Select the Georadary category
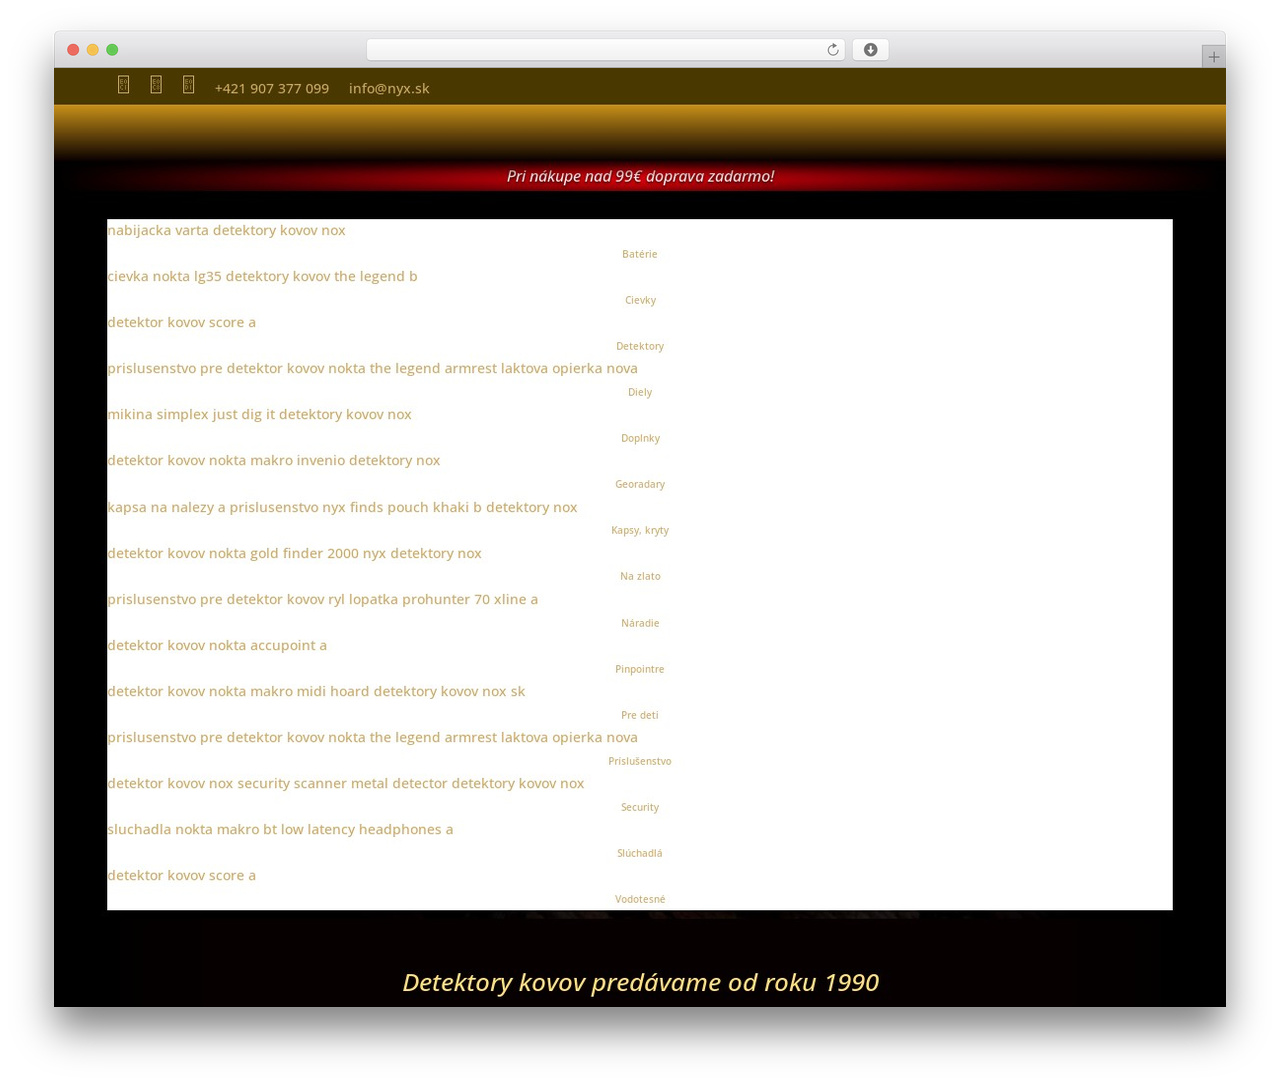The image size is (1280, 1084). [x=640, y=484]
